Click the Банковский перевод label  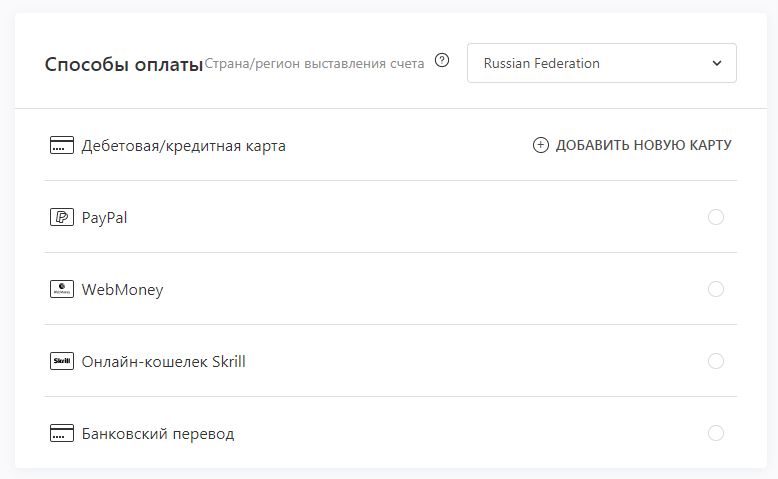point(158,434)
